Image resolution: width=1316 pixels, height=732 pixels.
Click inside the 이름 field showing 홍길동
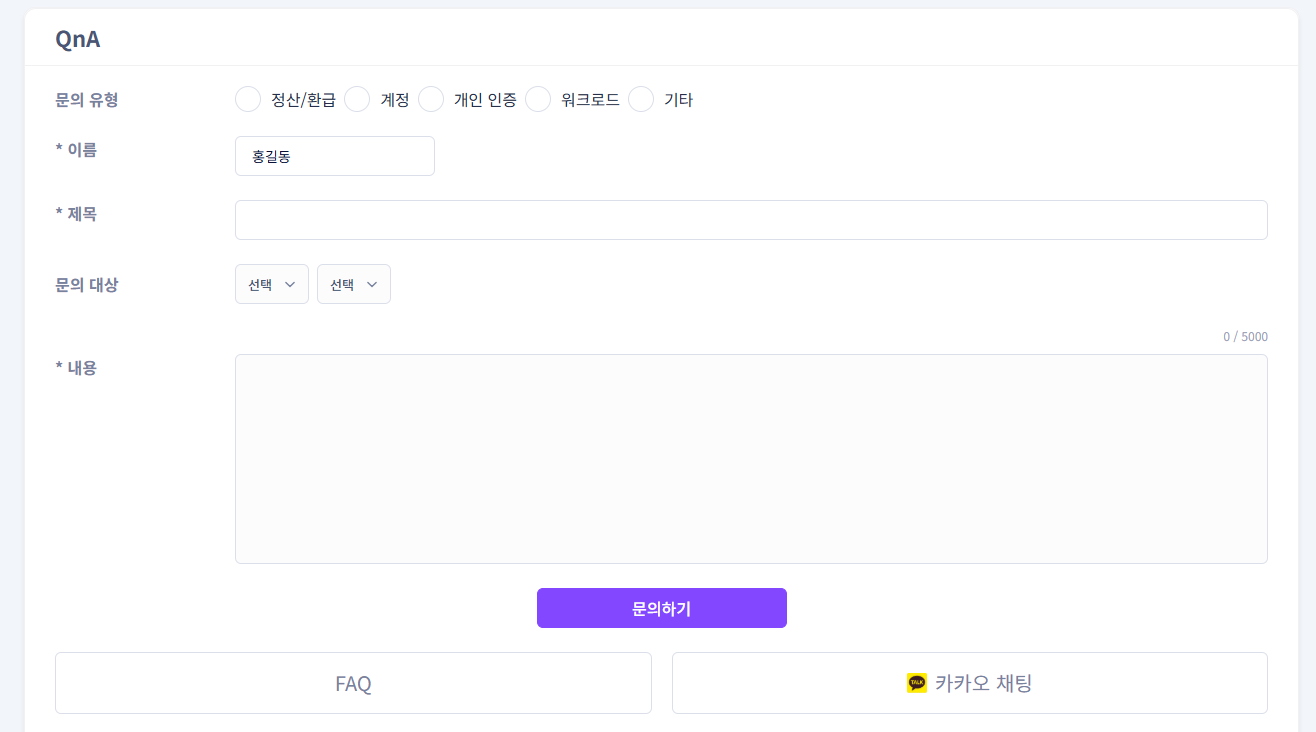tap(334, 156)
